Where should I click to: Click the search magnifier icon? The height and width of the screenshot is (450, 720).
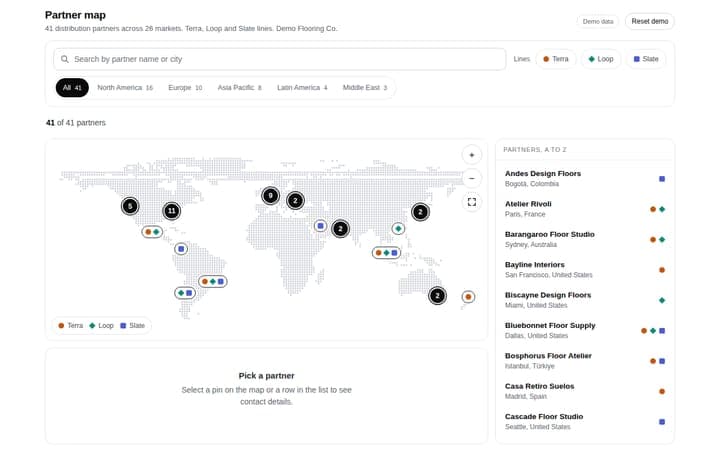[x=65, y=59]
